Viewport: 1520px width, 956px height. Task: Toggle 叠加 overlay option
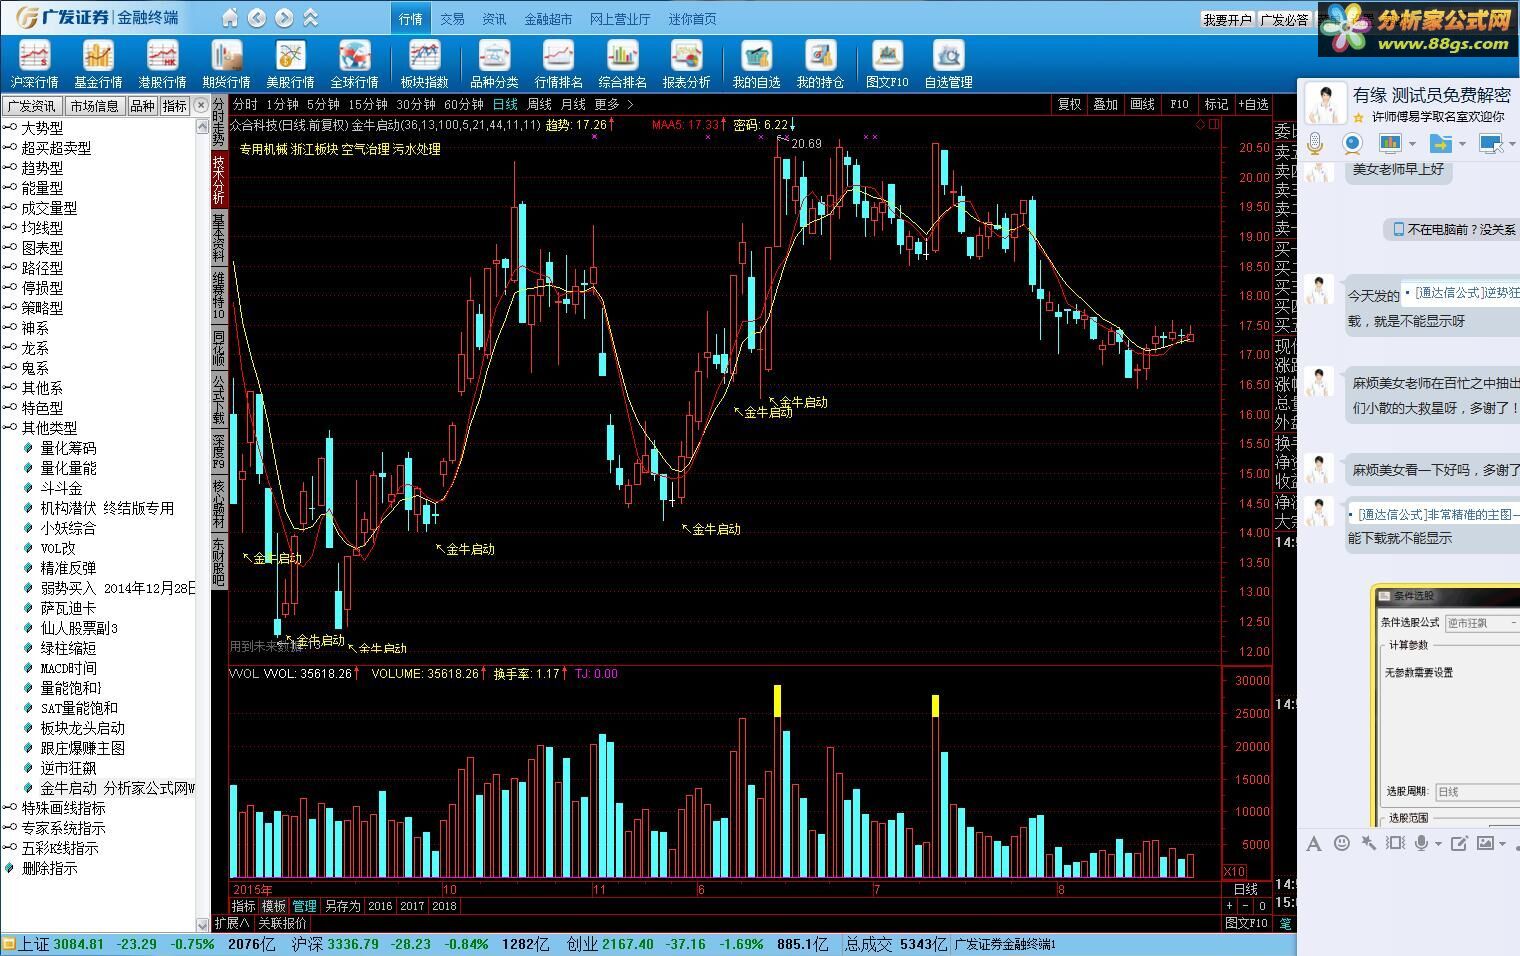[x=1105, y=104]
